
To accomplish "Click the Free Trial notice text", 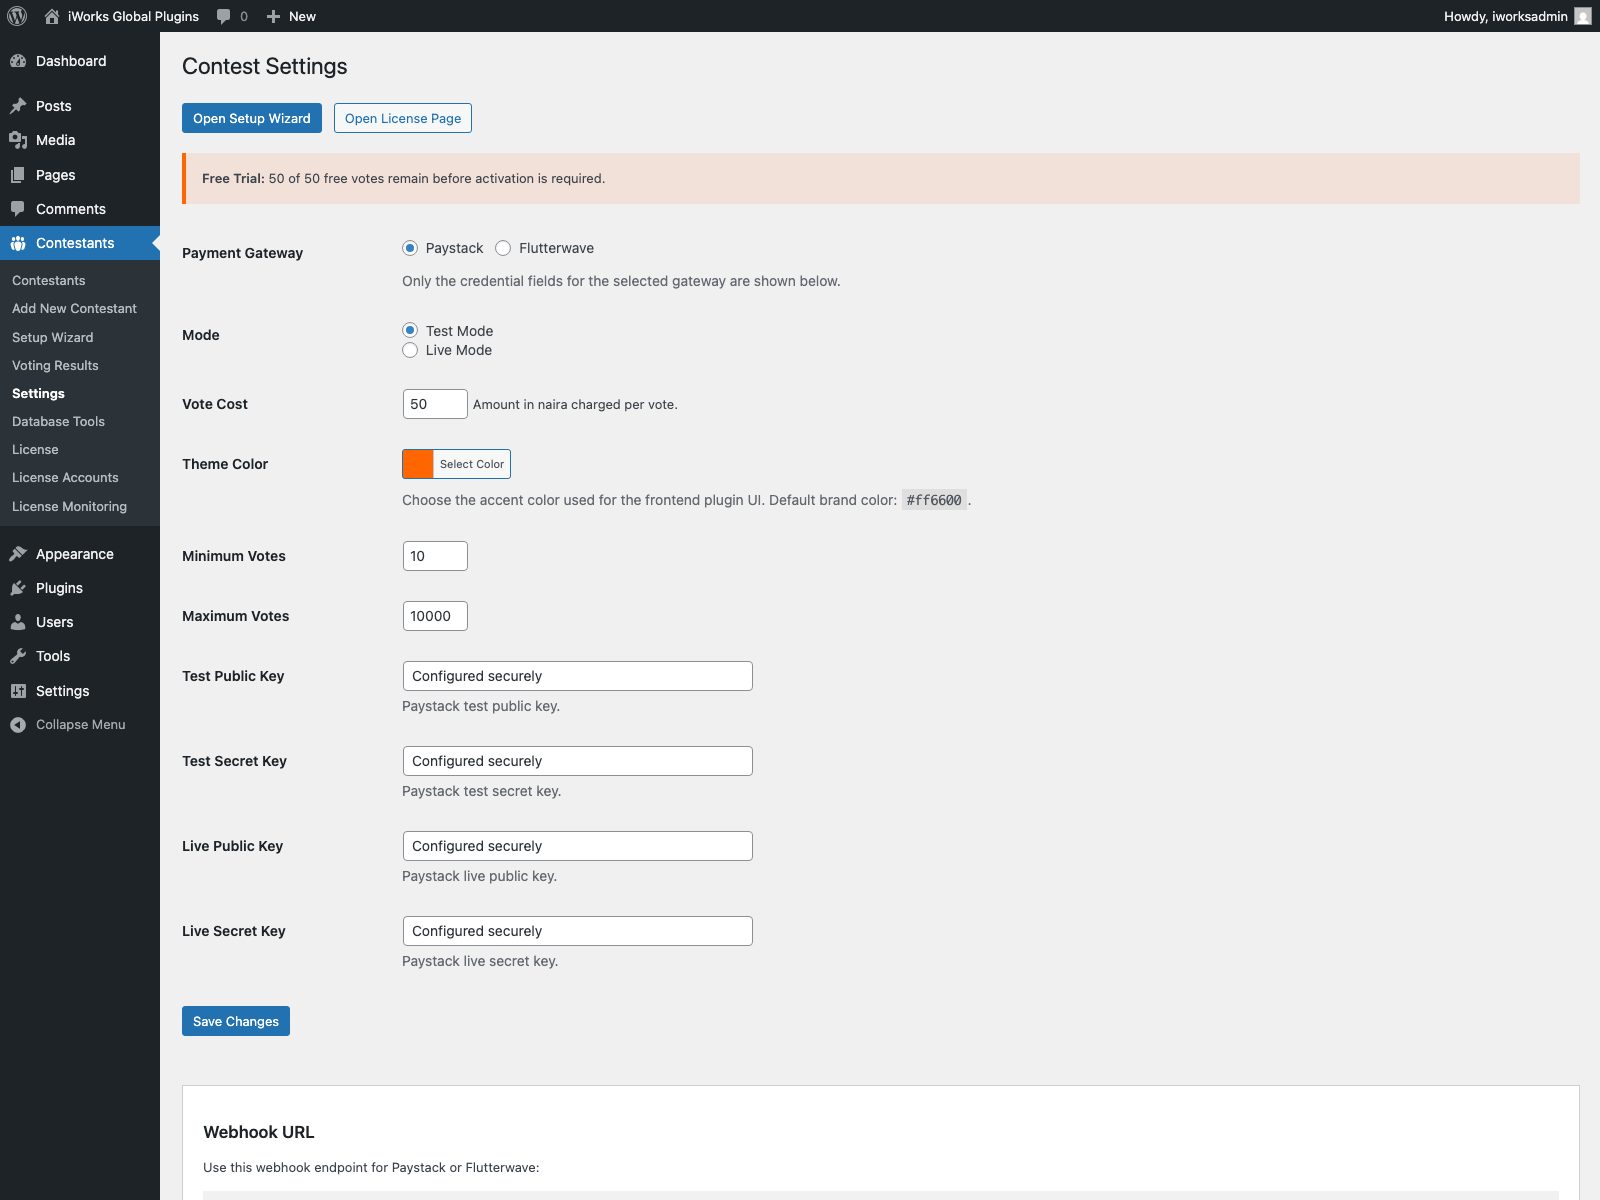I will coord(403,178).
